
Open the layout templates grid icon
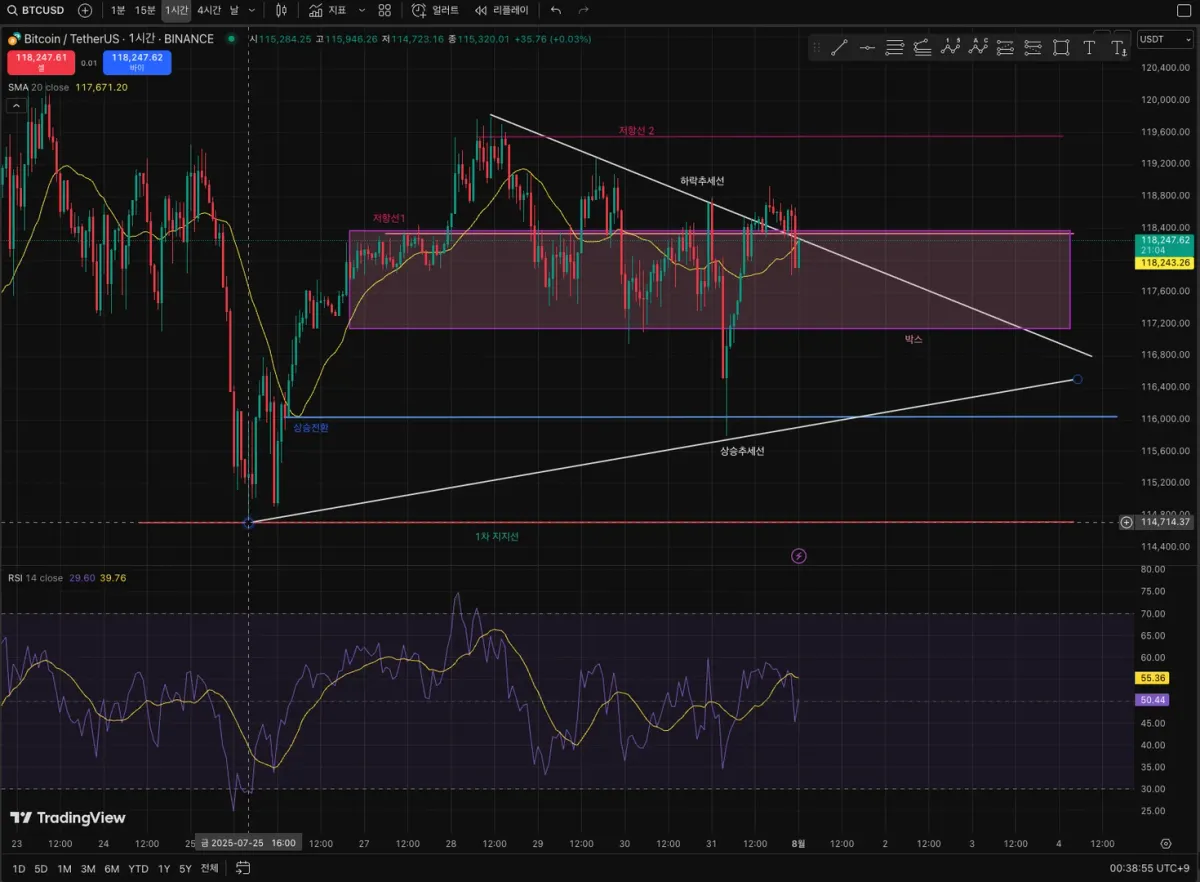[x=385, y=10]
